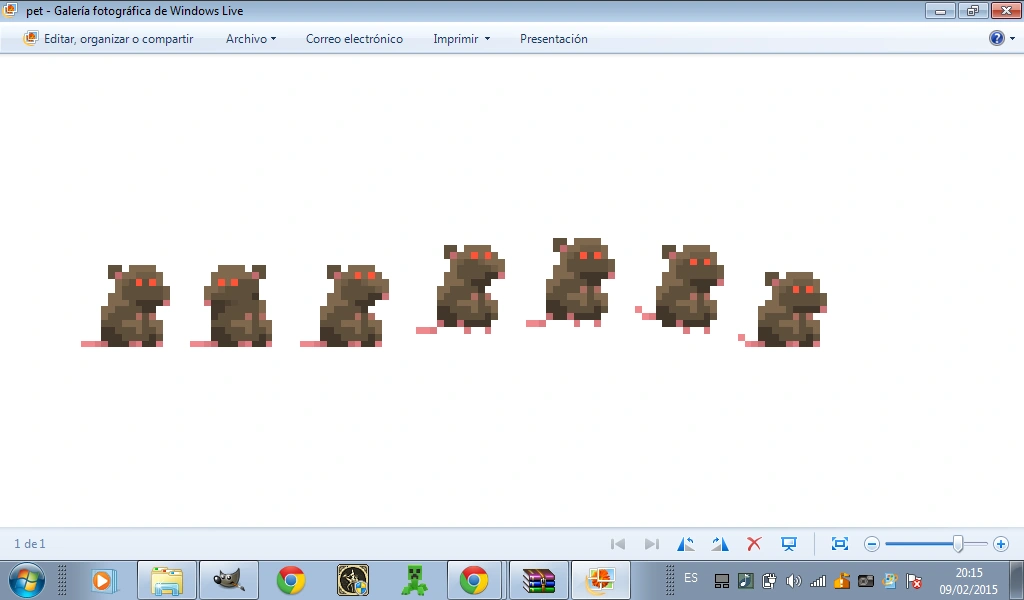
Task: Rotate the image counterclockwise
Action: tap(686, 544)
